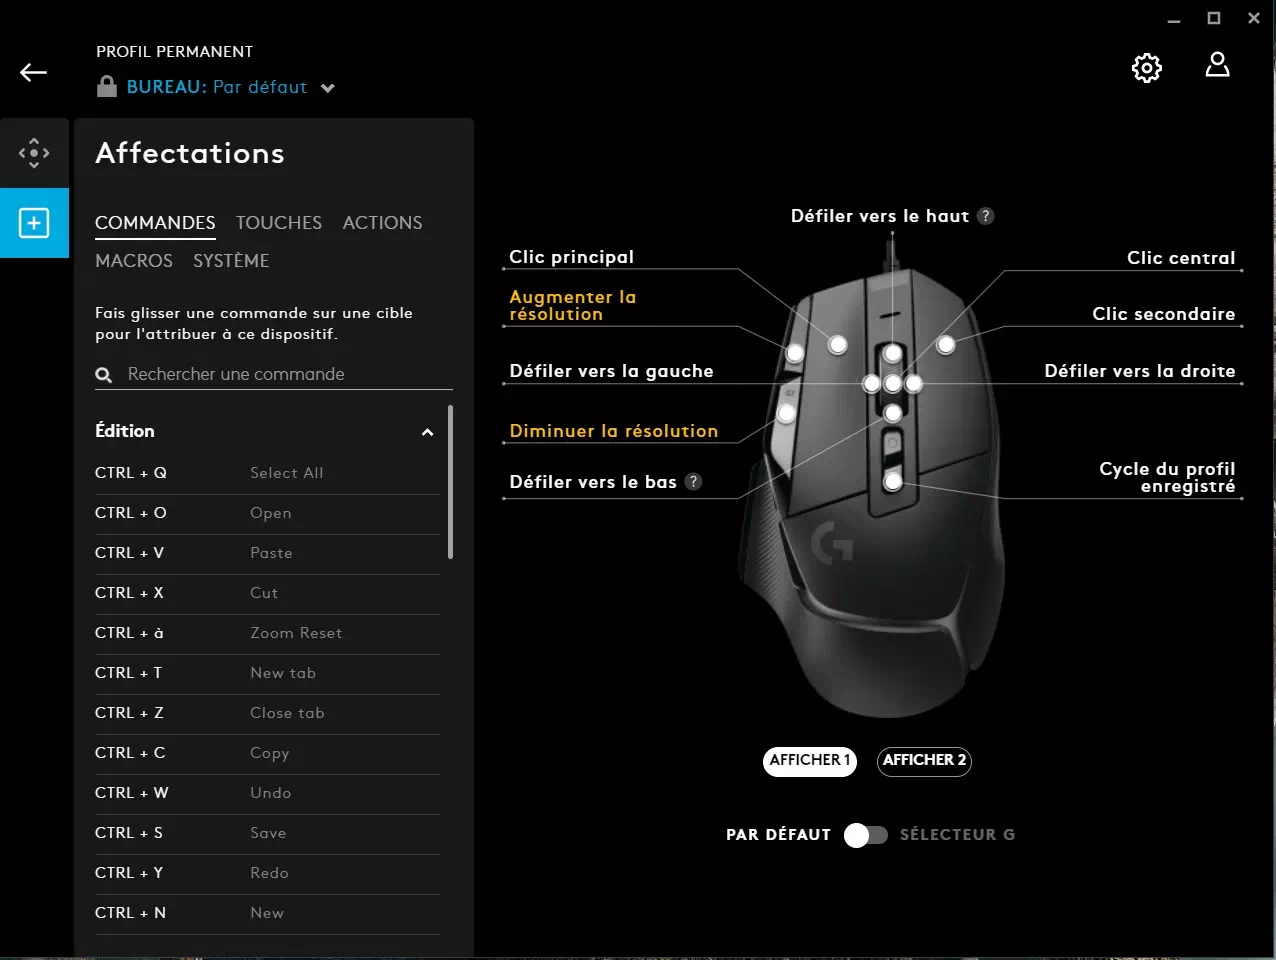Select the Clic principal assignment label
The width and height of the screenshot is (1276, 960).
[571, 257]
